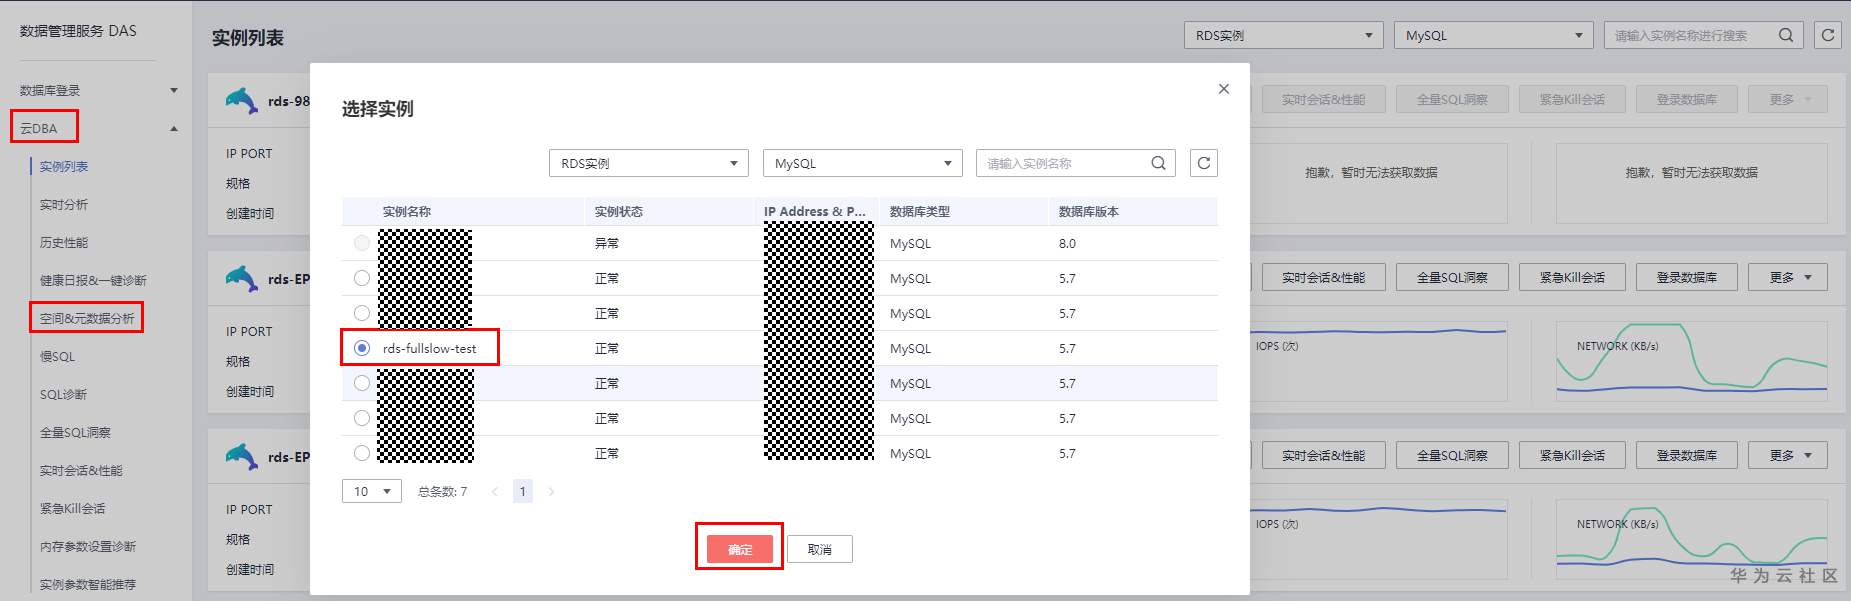Click 紧急Kill会话 button in third instance card
Image resolution: width=1851 pixels, height=601 pixels.
pyautogui.click(x=1572, y=455)
